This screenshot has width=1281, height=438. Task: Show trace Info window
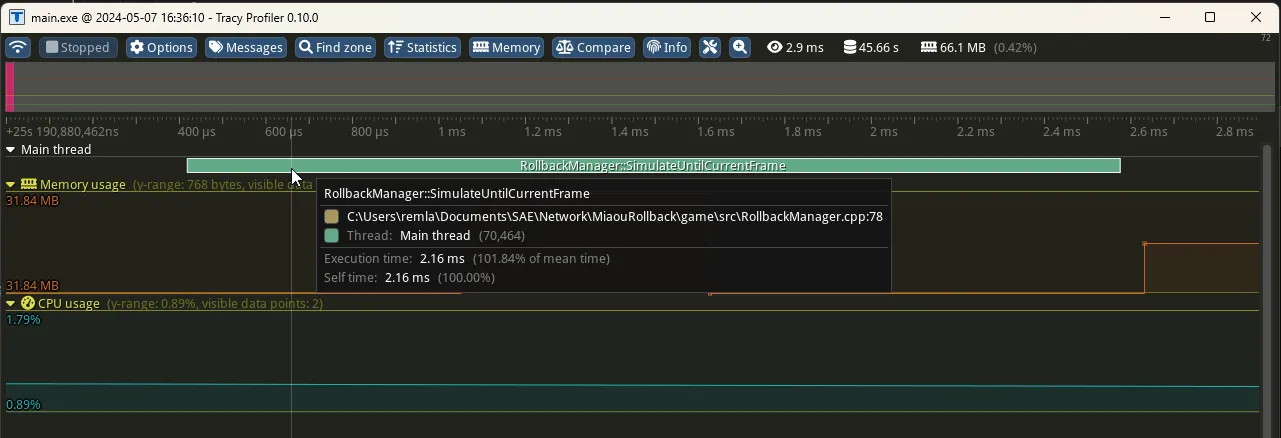tap(666, 48)
